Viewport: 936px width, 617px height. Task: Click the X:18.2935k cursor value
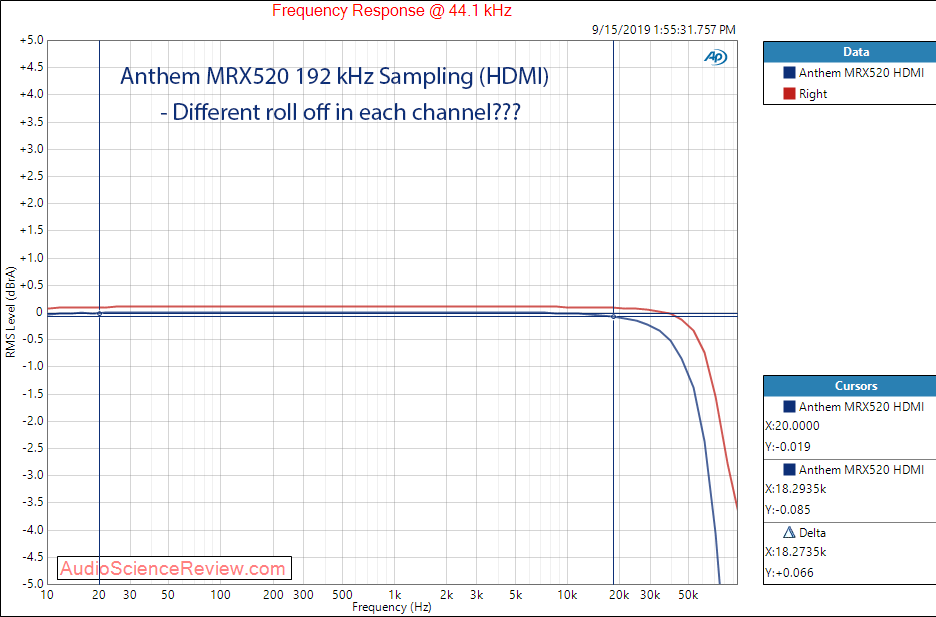pos(796,489)
